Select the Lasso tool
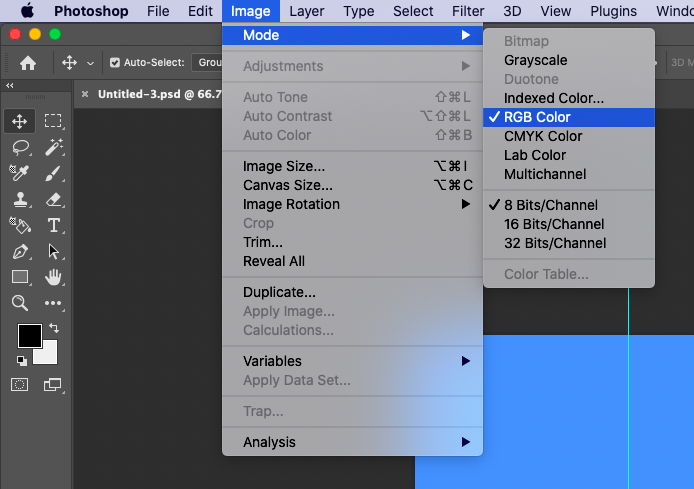 pos(20,147)
